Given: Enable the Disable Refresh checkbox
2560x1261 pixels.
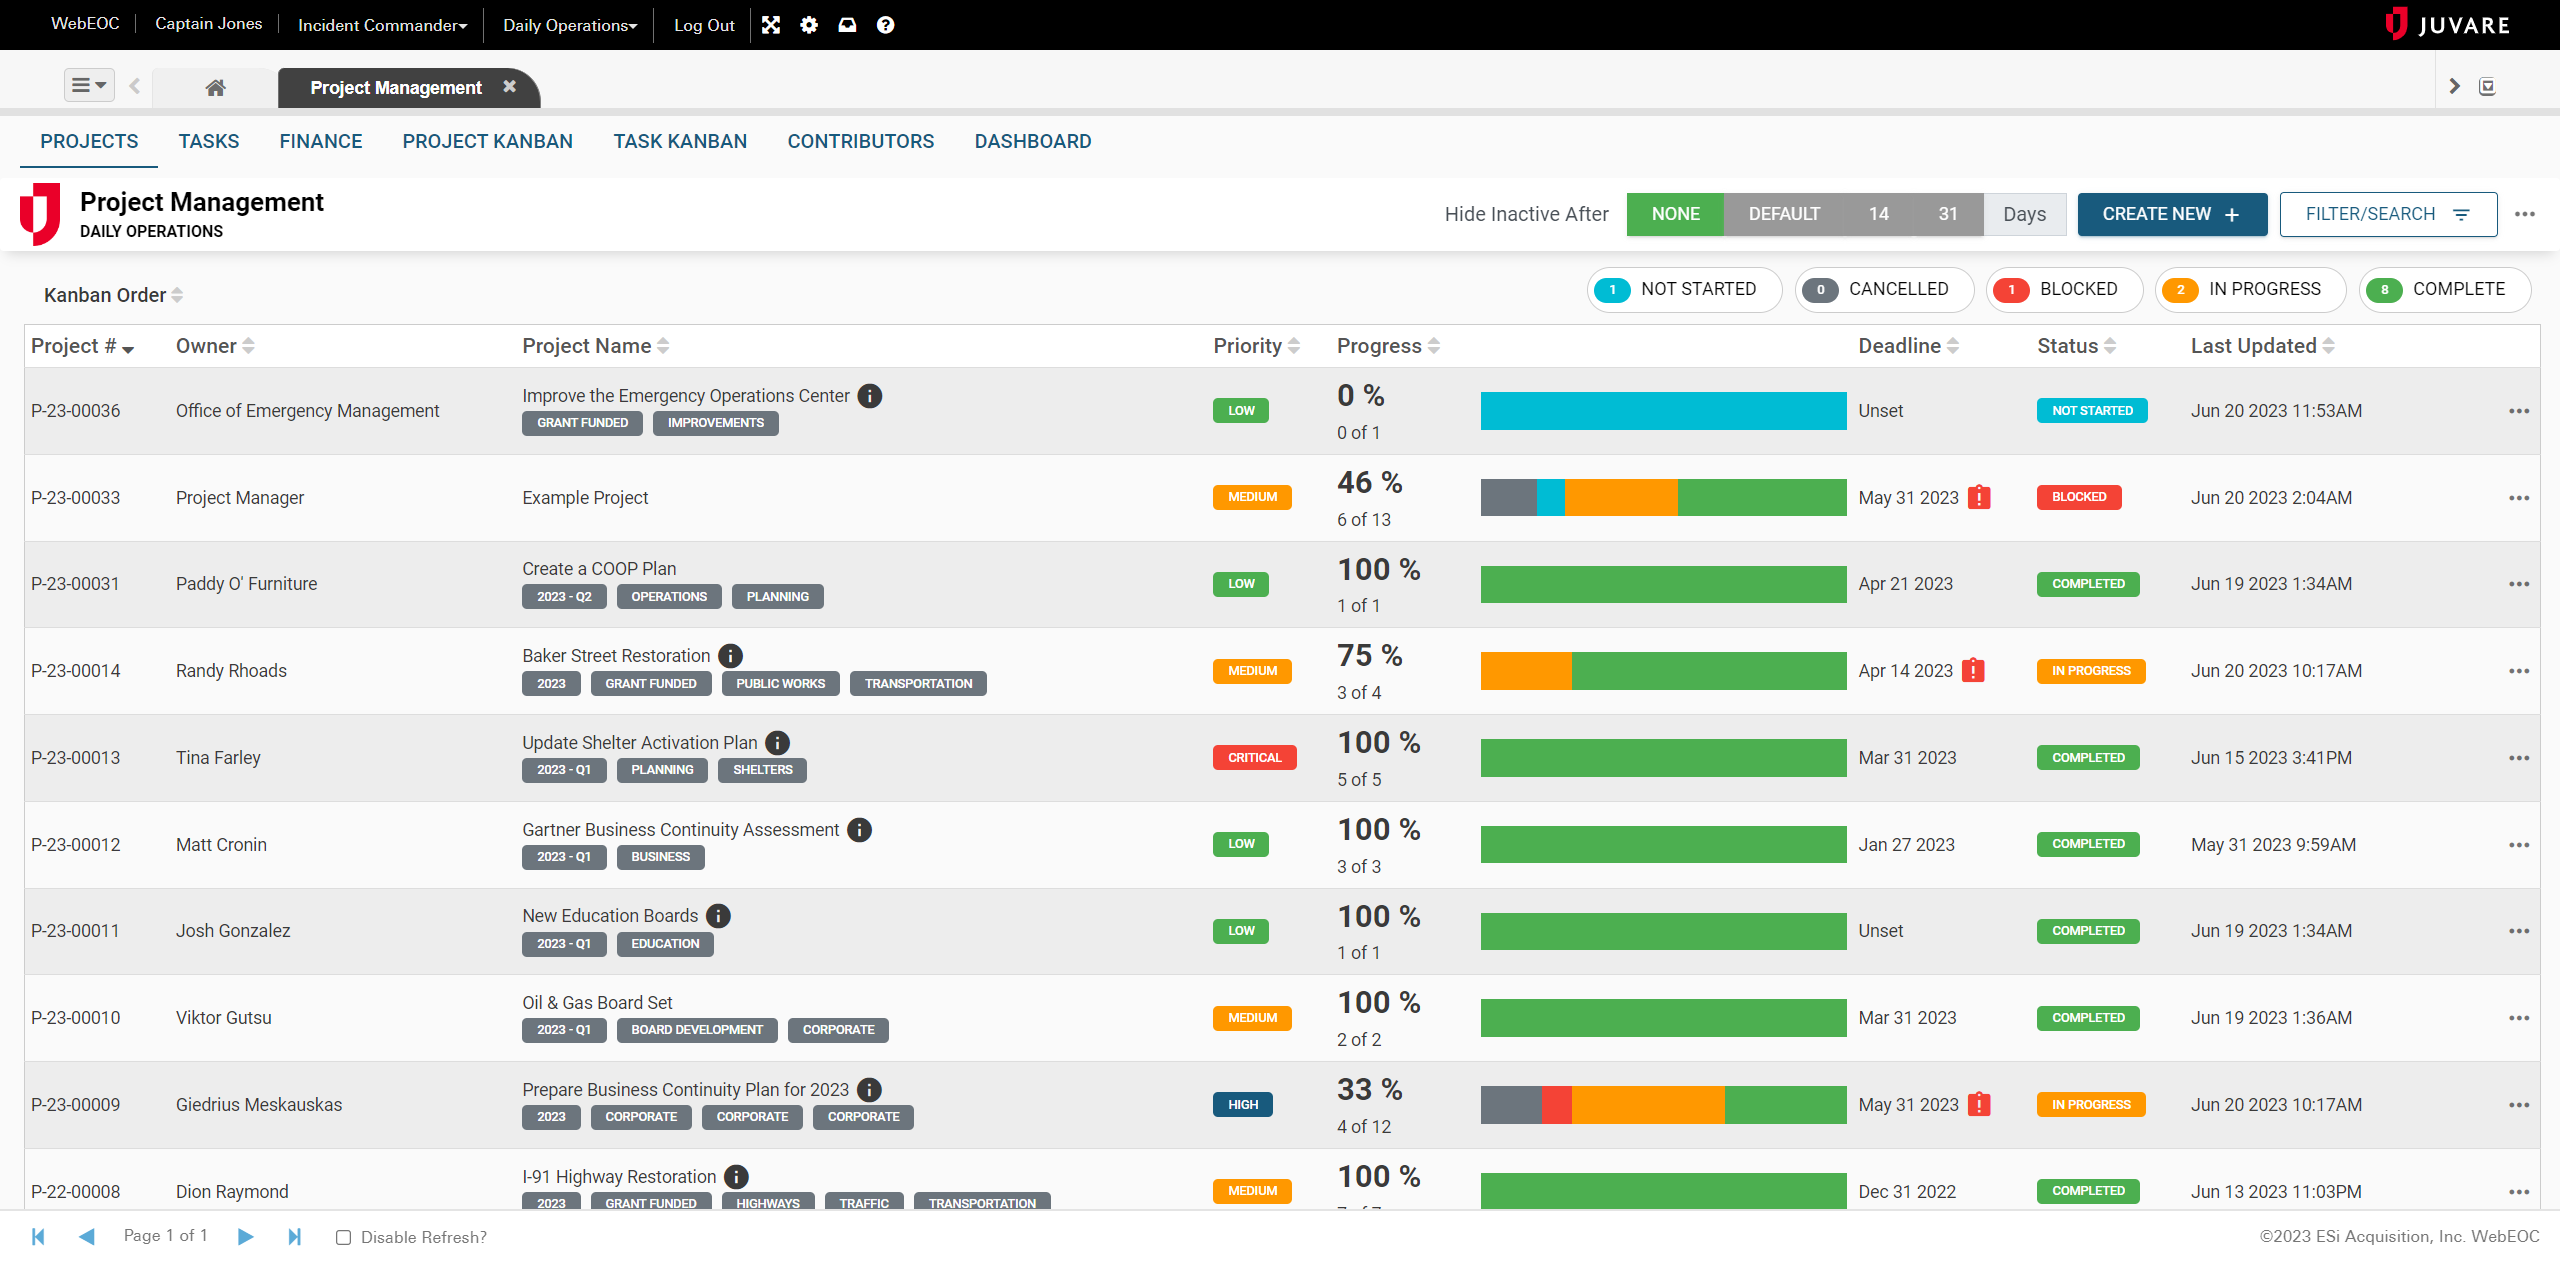Looking at the screenshot, I should click(x=343, y=1237).
